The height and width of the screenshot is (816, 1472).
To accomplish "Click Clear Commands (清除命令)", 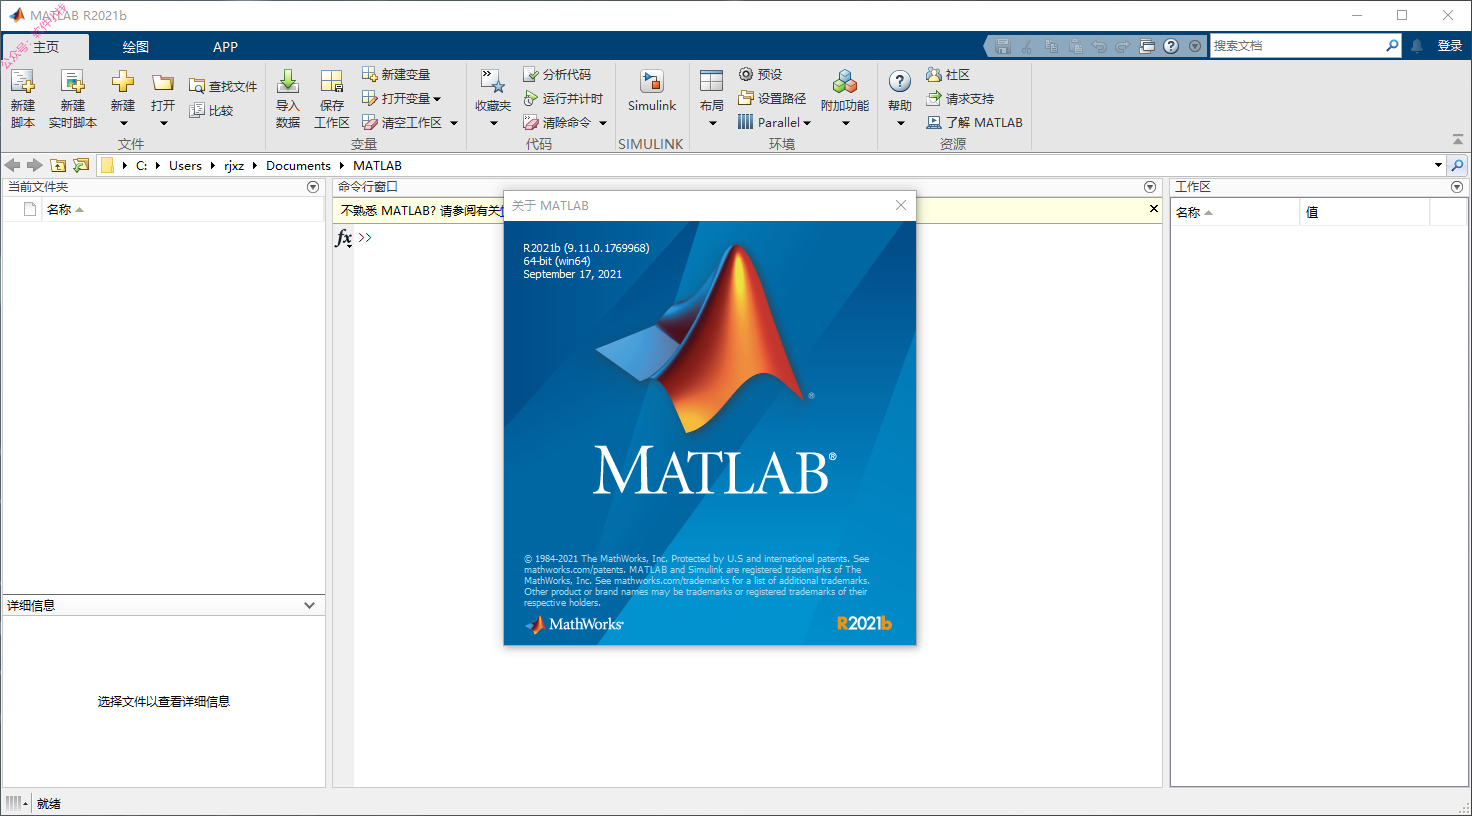I will tap(557, 123).
